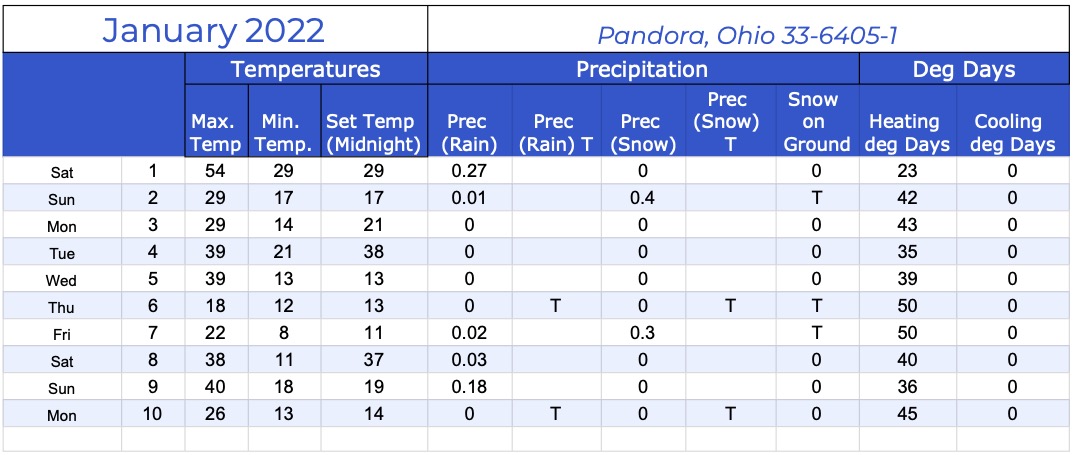Image resolution: width=1073 pixels, height=455 pixels.
Task: Select the Set Temp (Midnight) header cell
Action: pos(374,121)
